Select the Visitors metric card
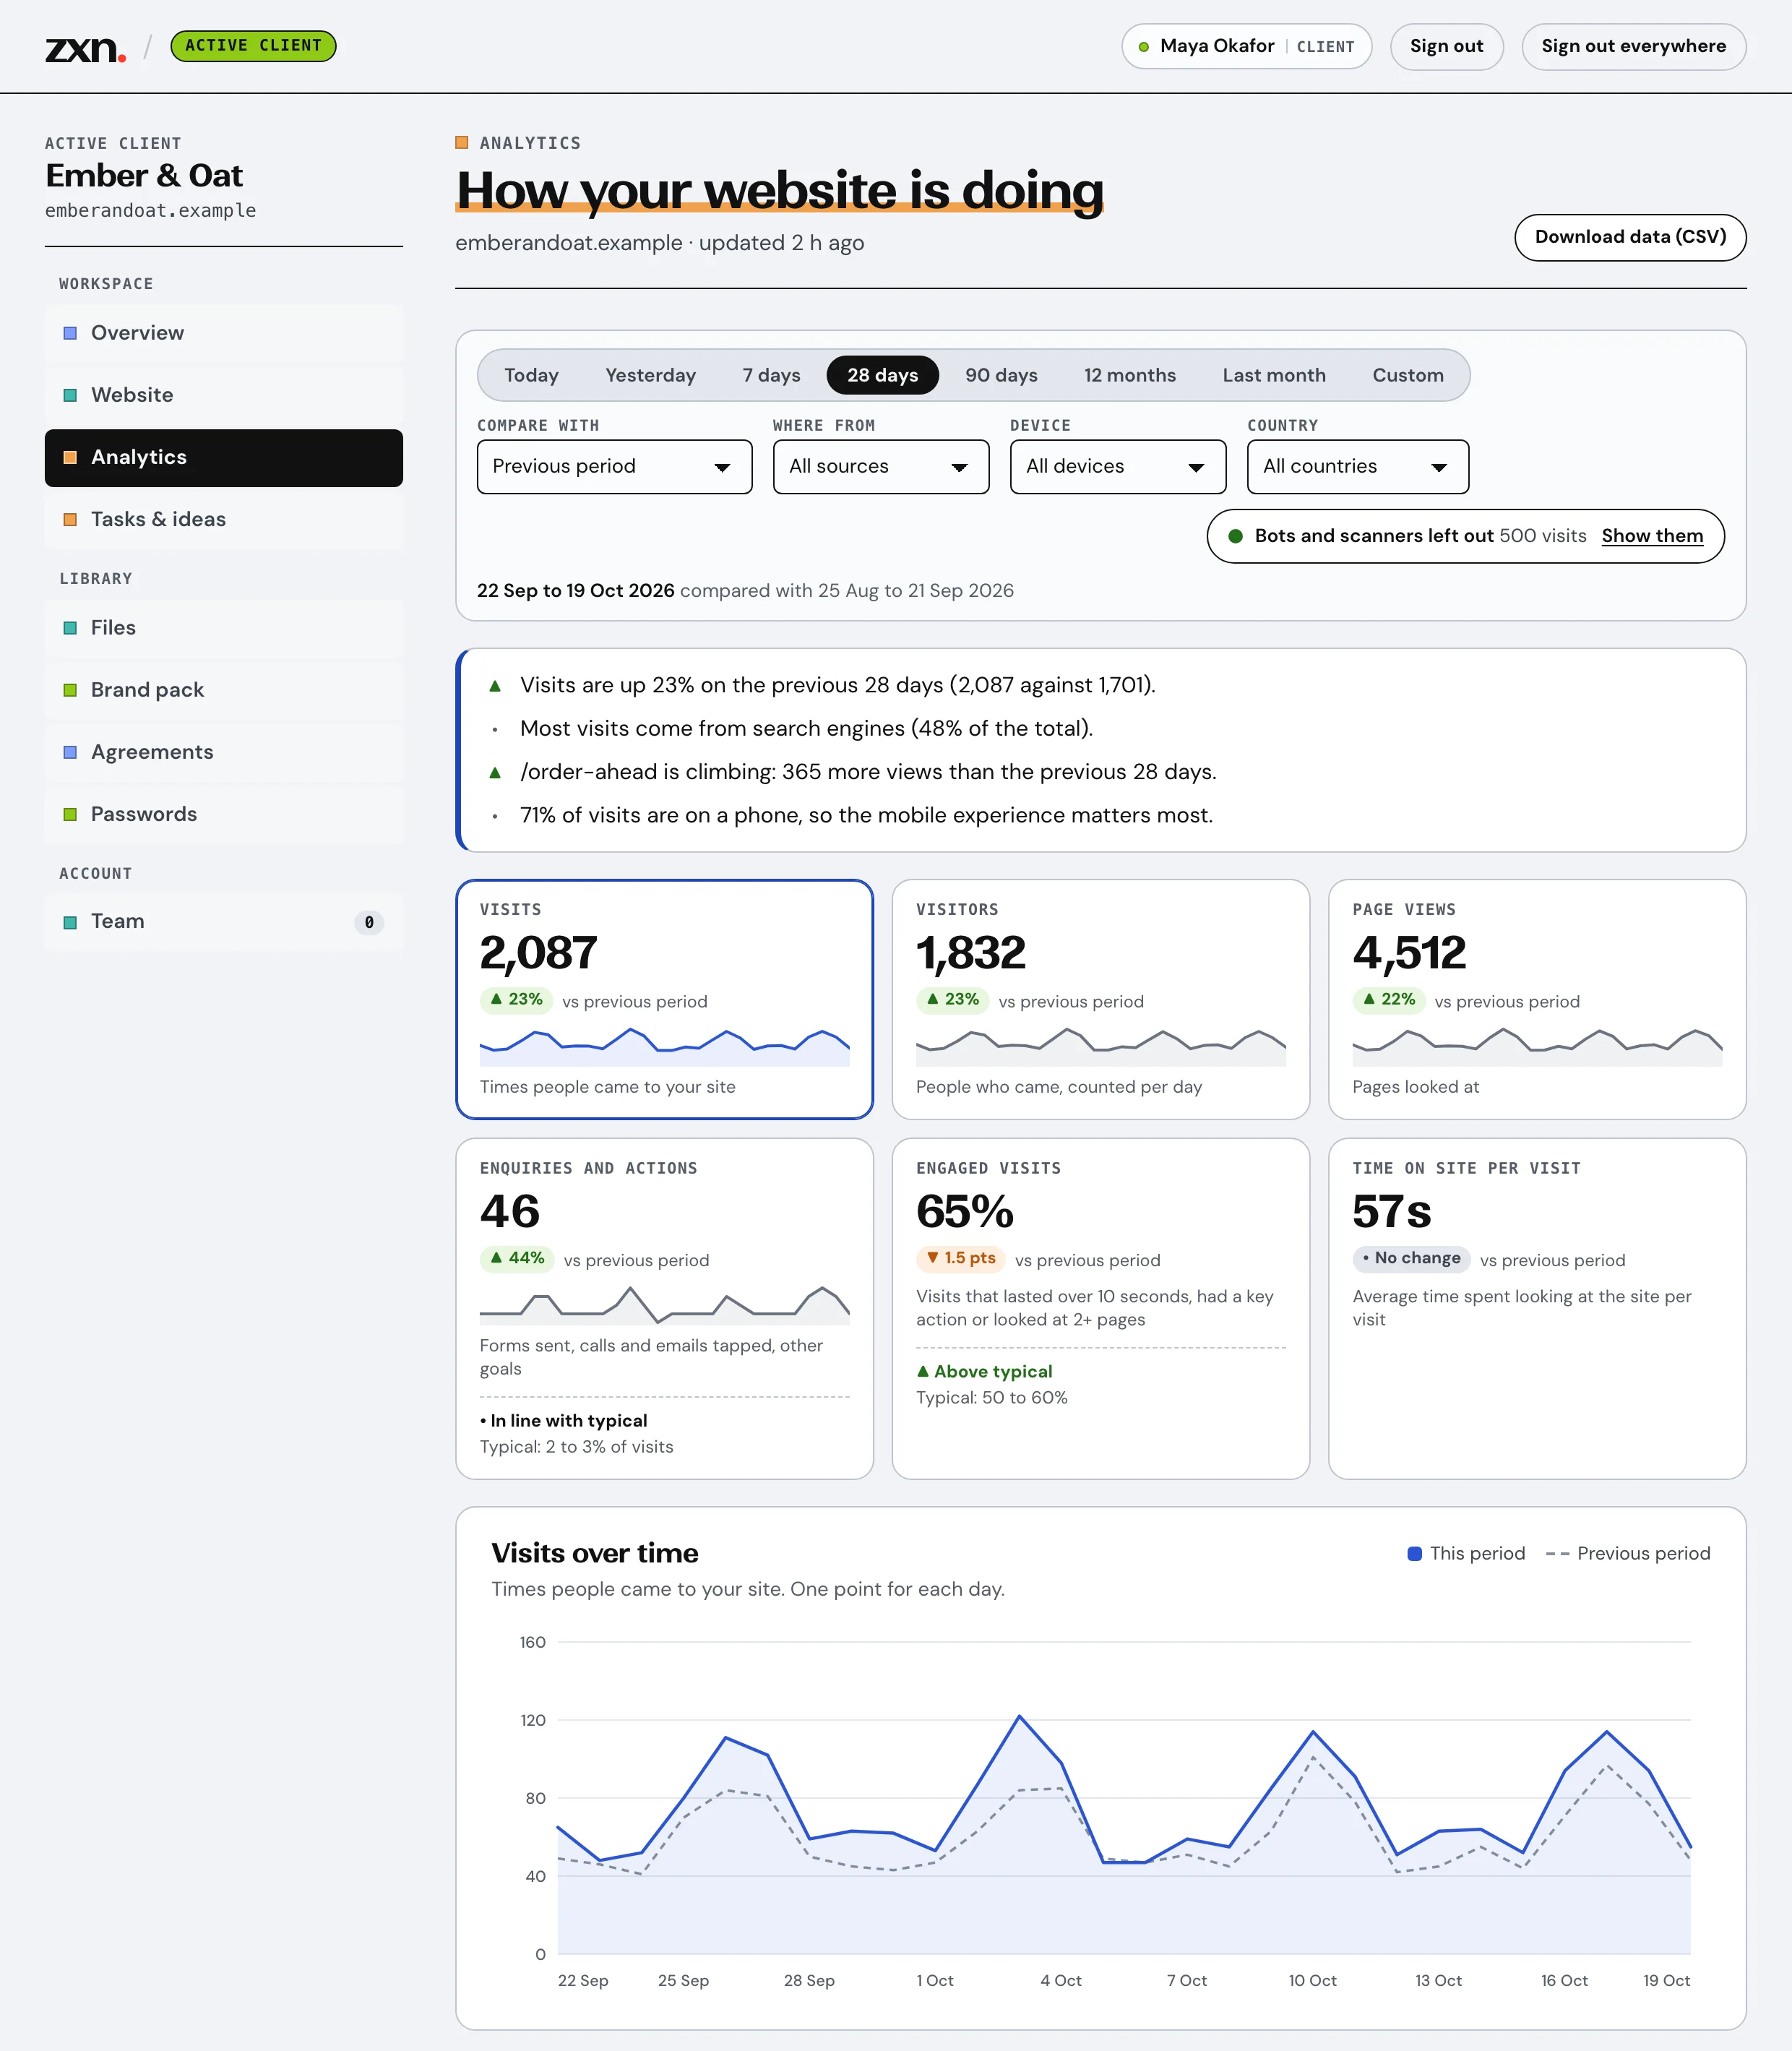 tap(1101, 999)
